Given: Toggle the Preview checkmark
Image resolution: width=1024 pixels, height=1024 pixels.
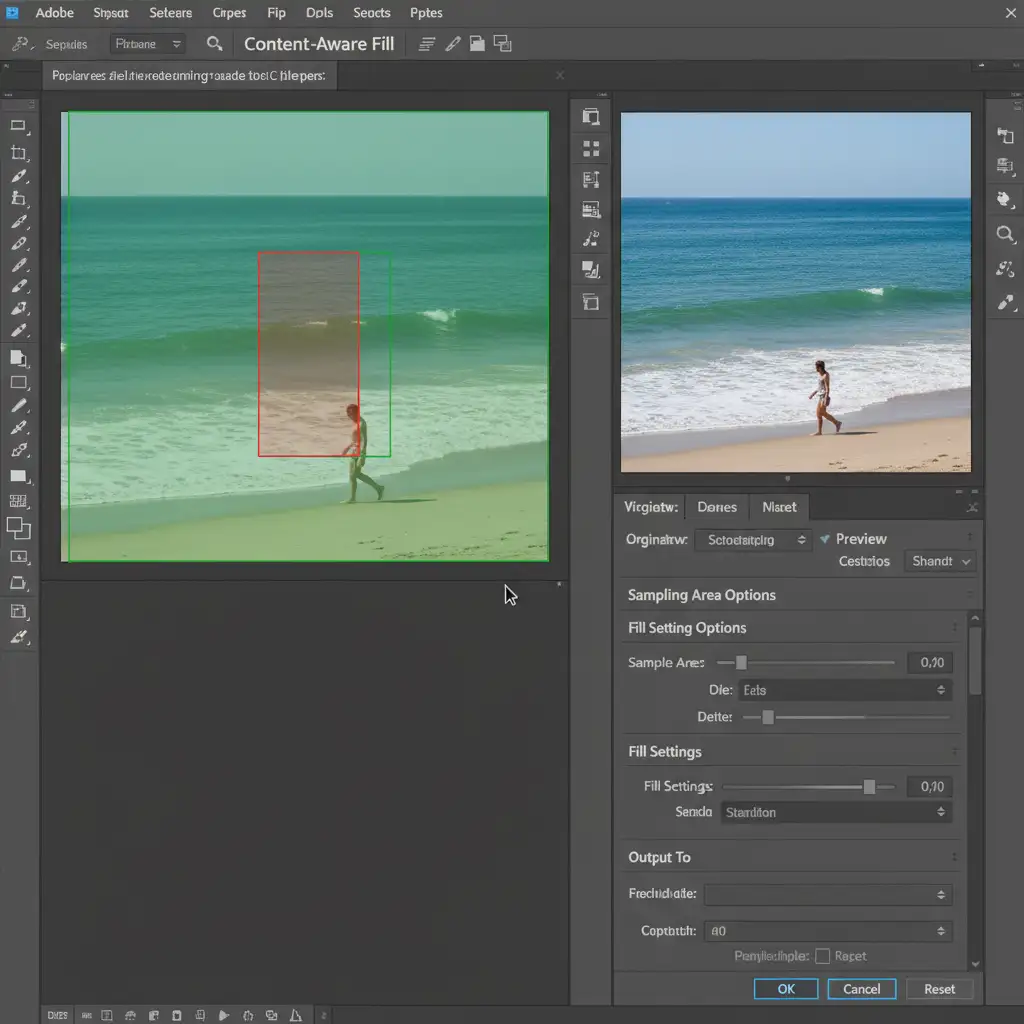Looking at the screenshot, I should pyautogui.click(x=825, y=539).
